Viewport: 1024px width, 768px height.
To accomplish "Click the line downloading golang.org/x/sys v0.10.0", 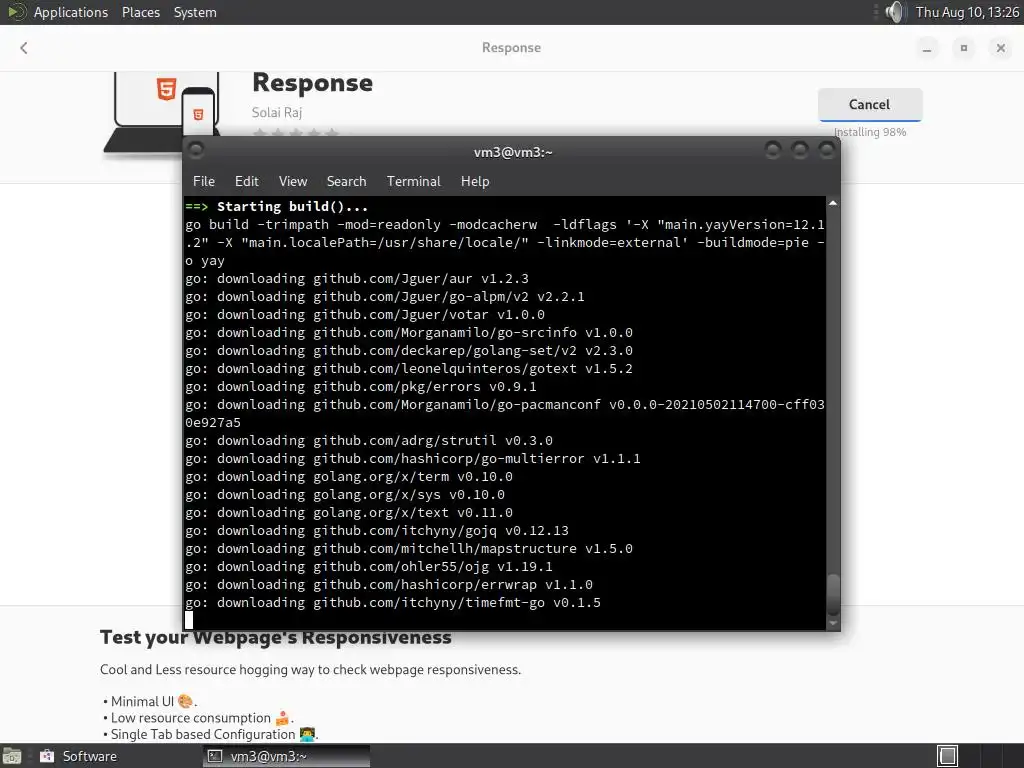I will coord(345,494).
